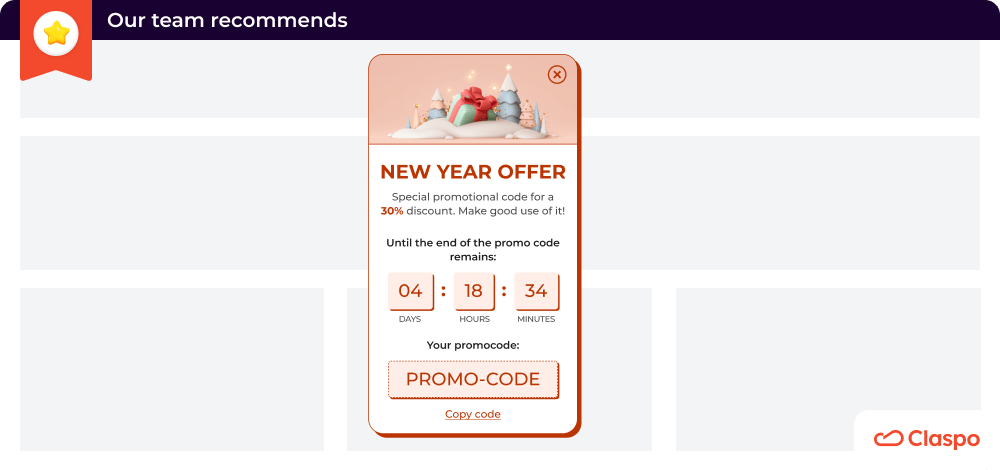Image resolution: width=1000 pixels, height=470 pixels.
Task: Click the Our team recommends header
Action: [227, 20]
